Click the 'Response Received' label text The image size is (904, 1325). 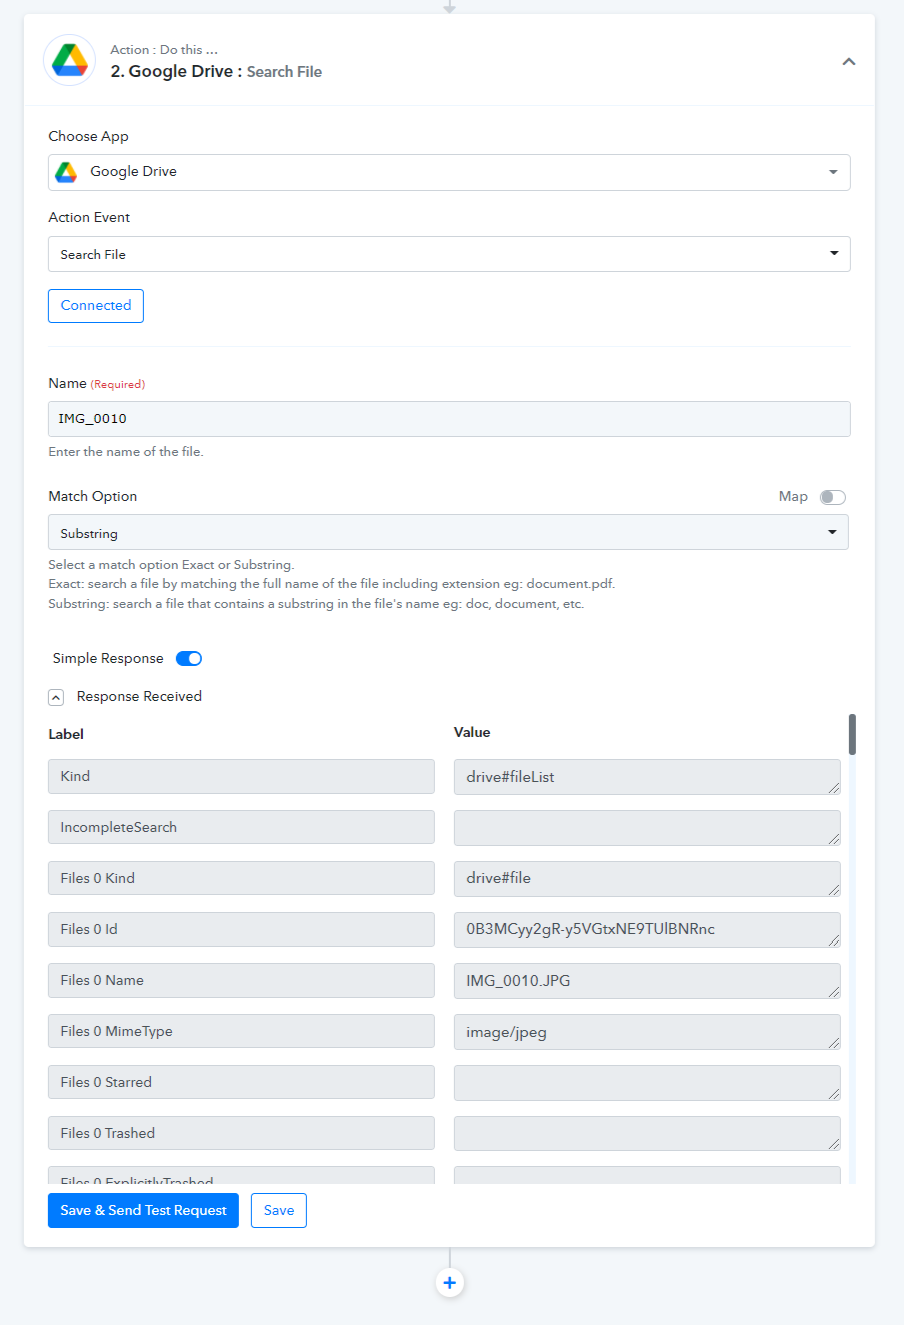coord(139,697)
